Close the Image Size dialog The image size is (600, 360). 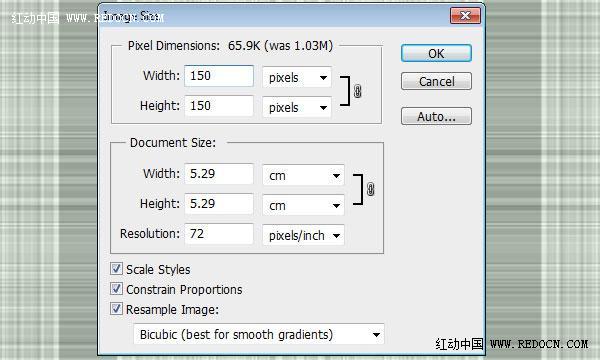point(465,16)
